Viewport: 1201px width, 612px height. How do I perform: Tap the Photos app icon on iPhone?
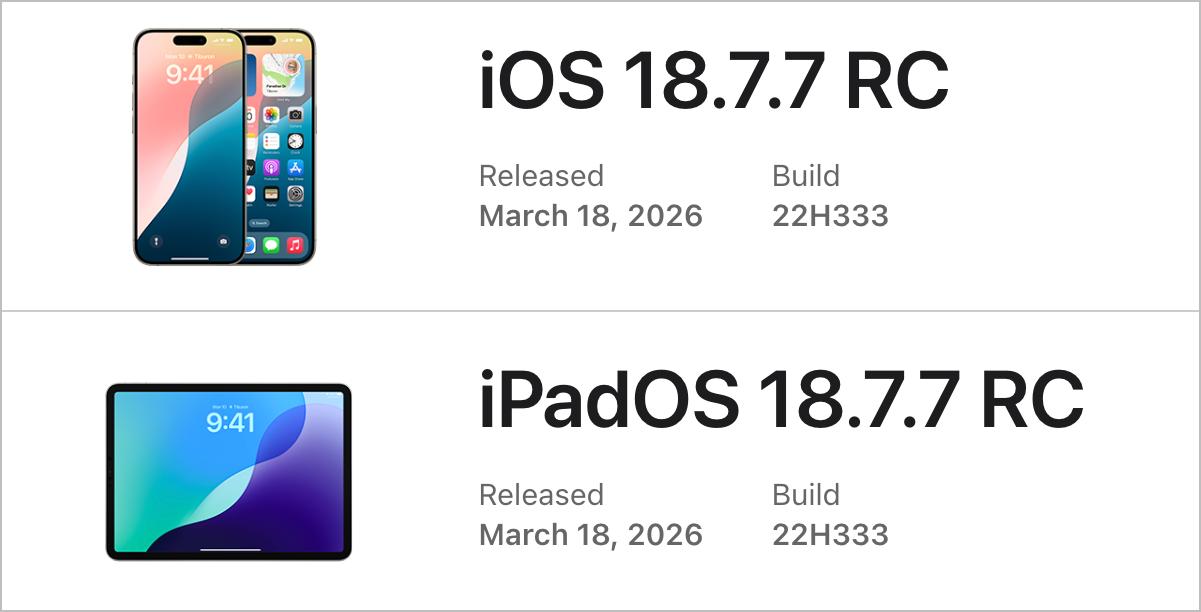(x=271, y=116)
